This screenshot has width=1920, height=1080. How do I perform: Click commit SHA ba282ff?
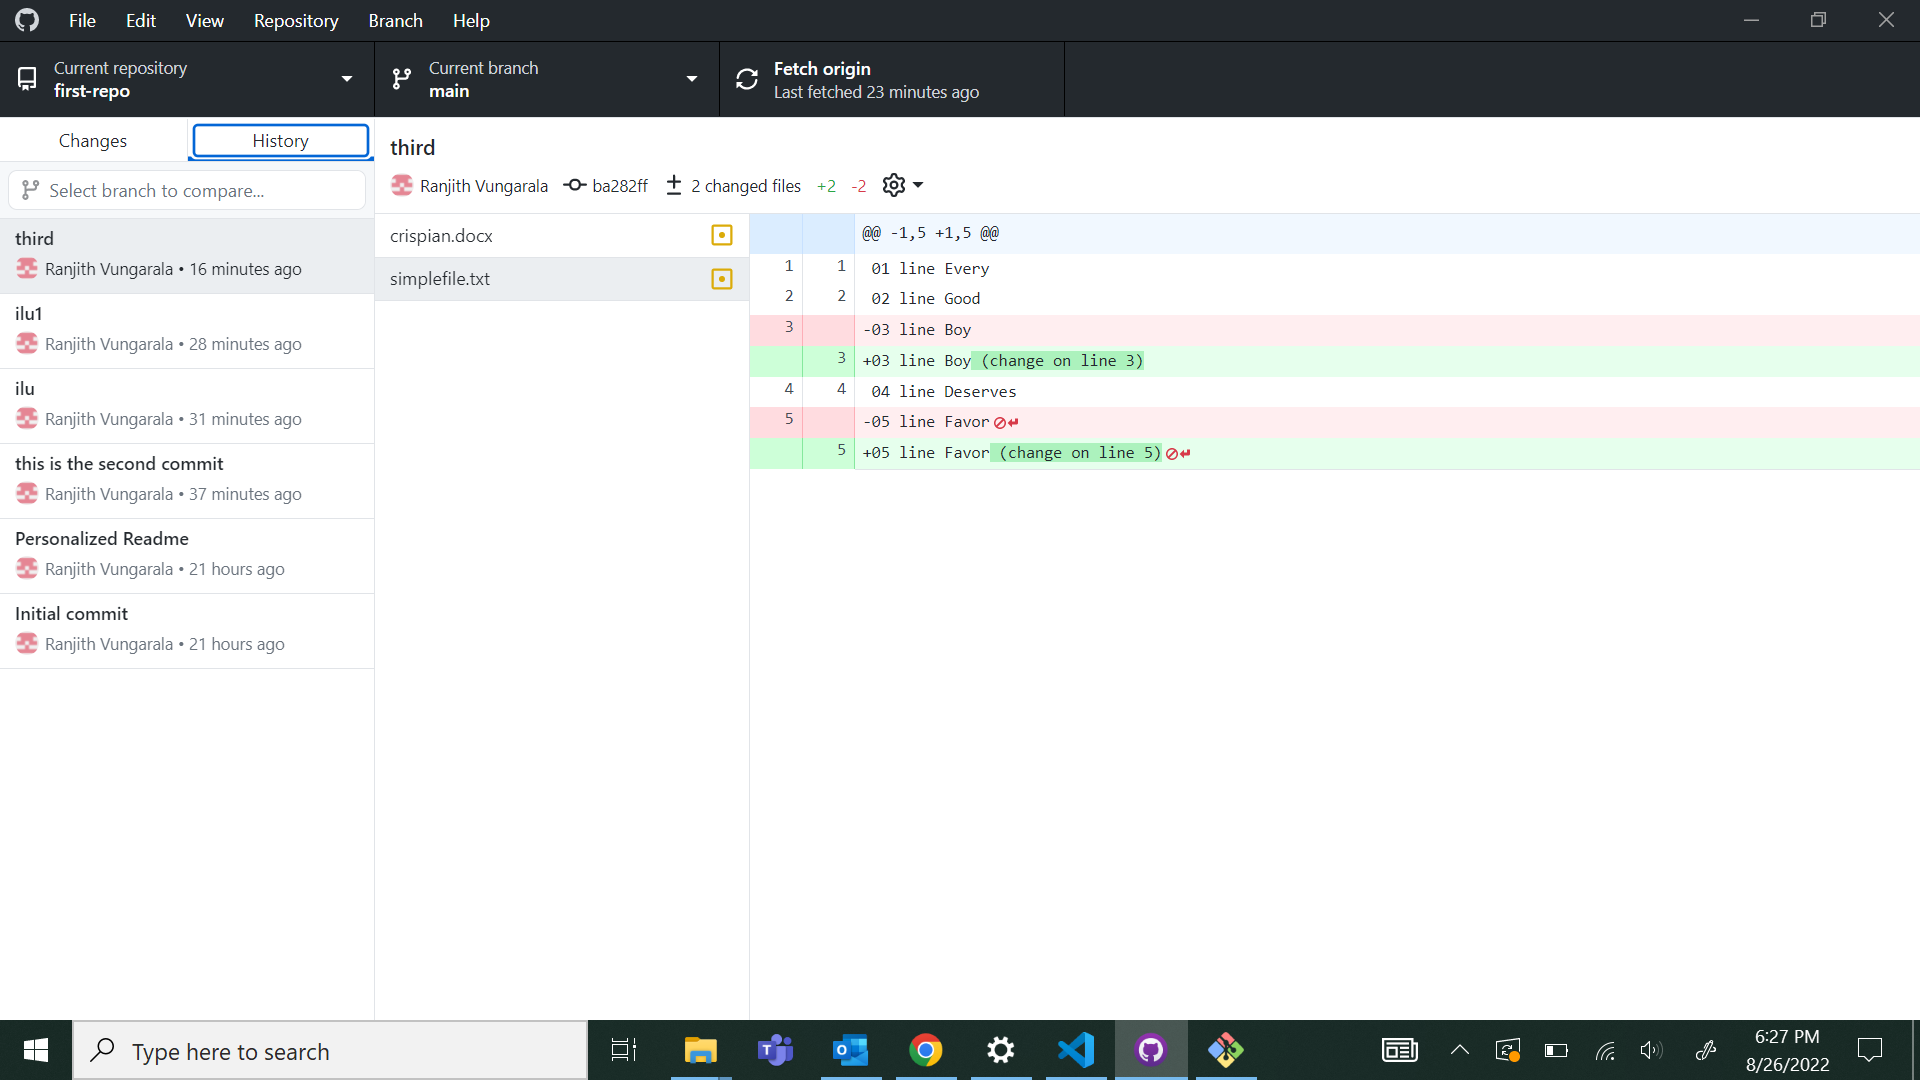620,186
